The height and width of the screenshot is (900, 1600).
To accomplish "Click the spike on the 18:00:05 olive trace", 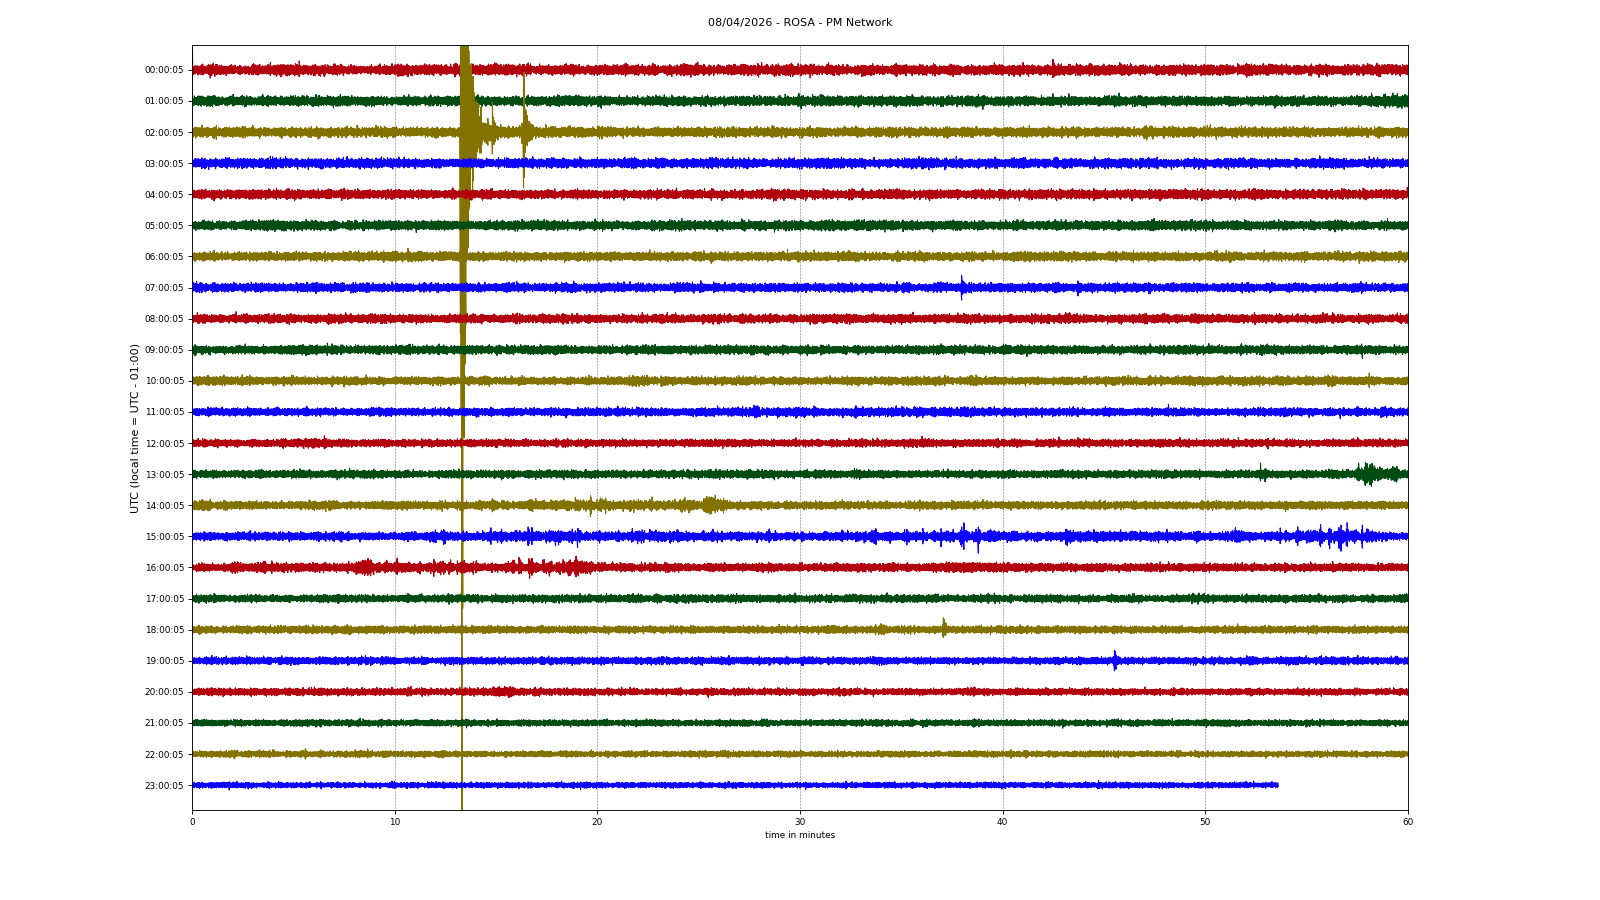I will pyautogui.click(x=943, y=628).
